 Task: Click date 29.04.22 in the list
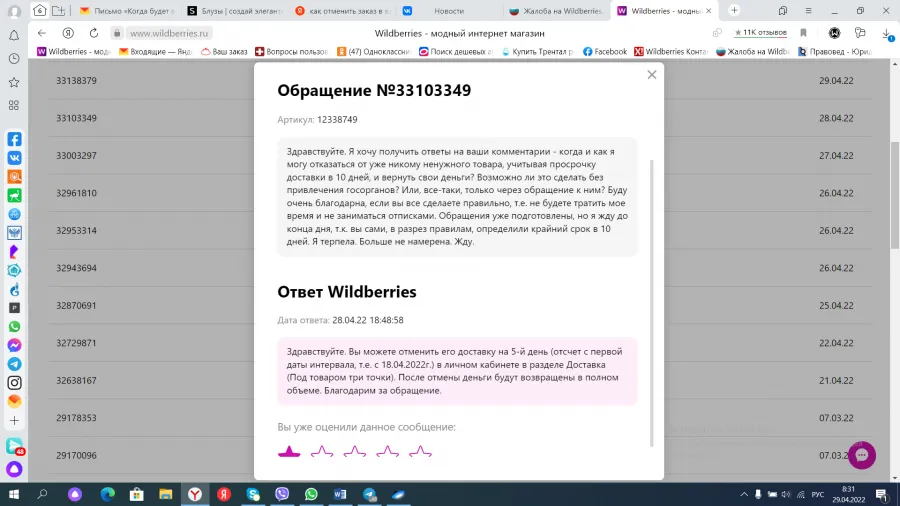[x=836, y=80]
